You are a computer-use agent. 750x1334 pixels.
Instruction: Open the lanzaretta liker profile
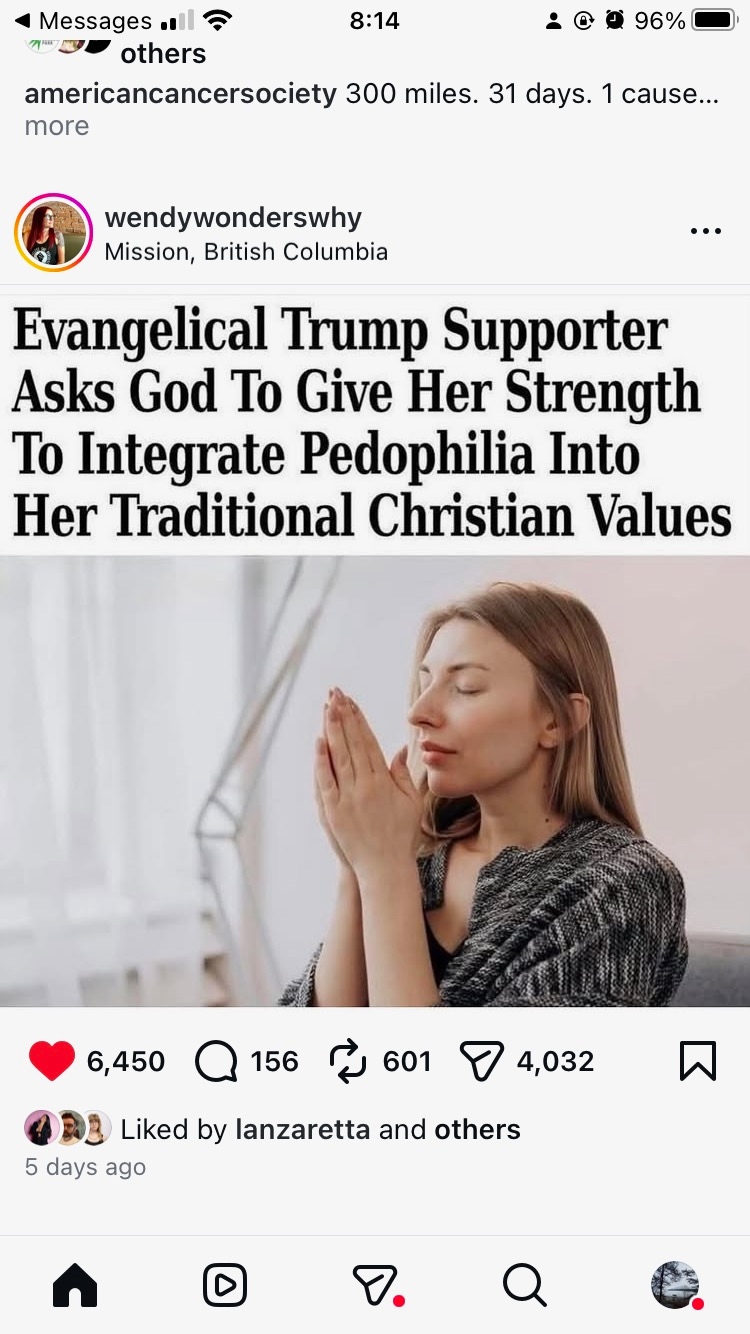(x=303, y=1129)
